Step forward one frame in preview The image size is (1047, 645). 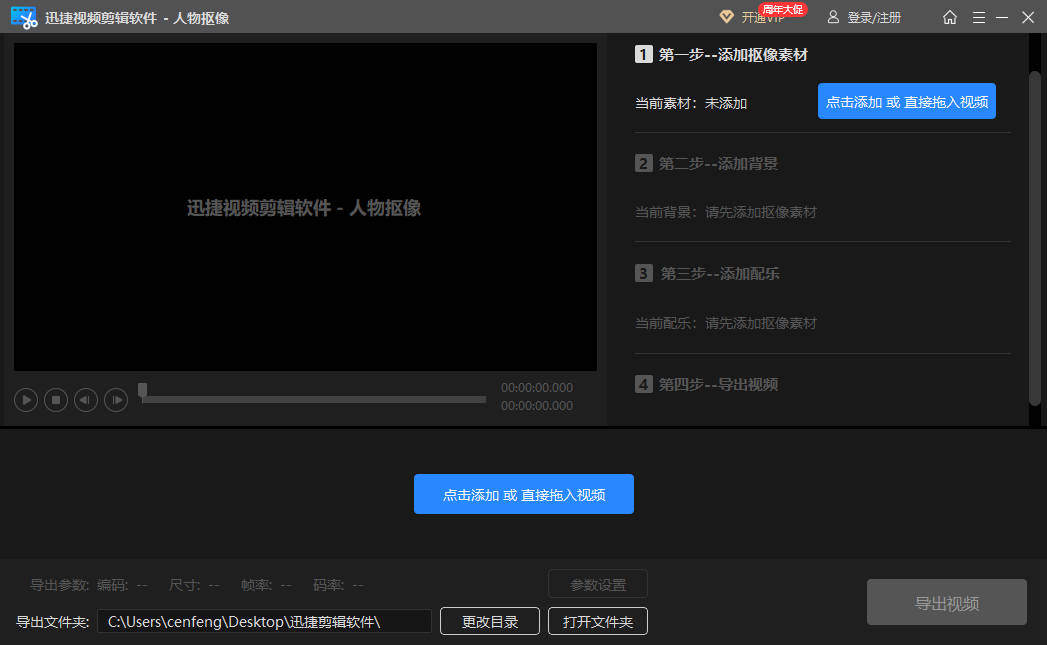116,400
